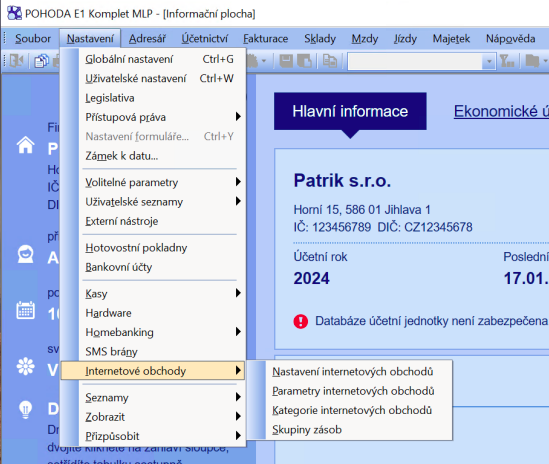Click the Patrik s.r.o. company name

point(342,181)
